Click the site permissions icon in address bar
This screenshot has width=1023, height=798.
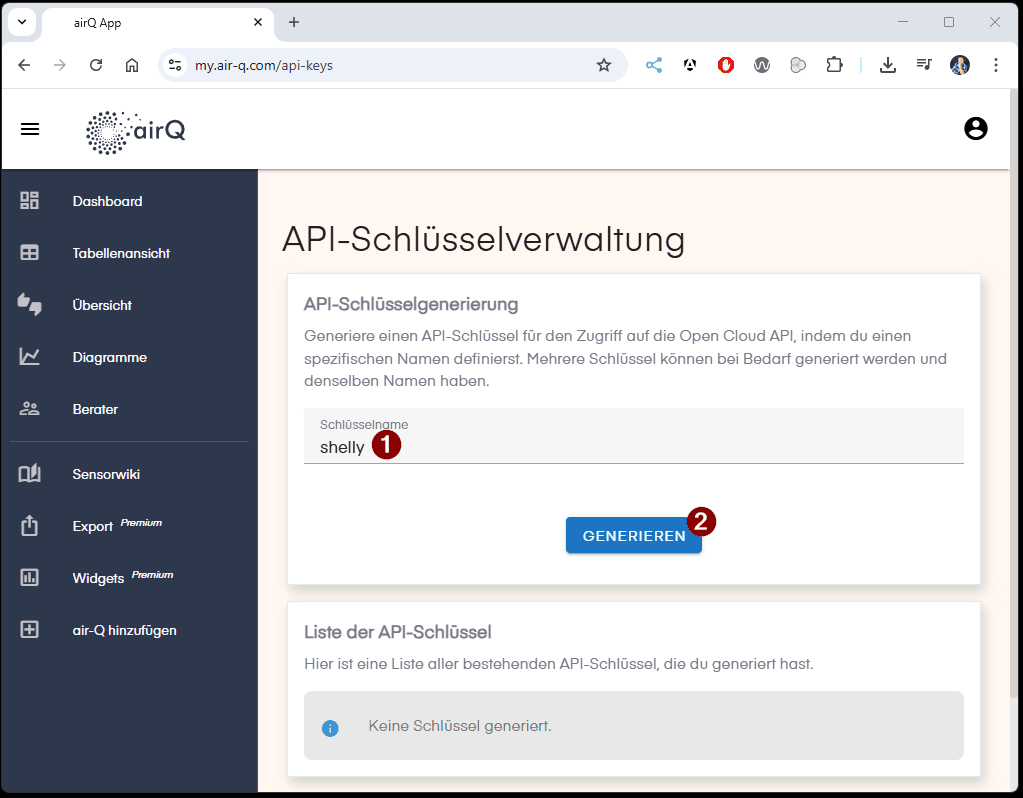(x=175, y=64)
